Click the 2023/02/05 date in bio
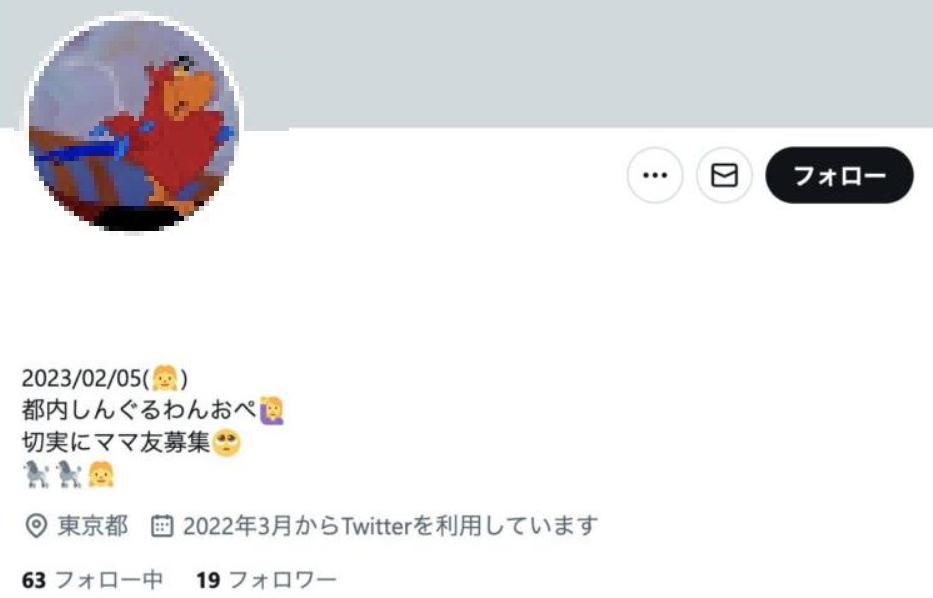The width and height of the screenshot is (933, 598). [x=82, y=378]
